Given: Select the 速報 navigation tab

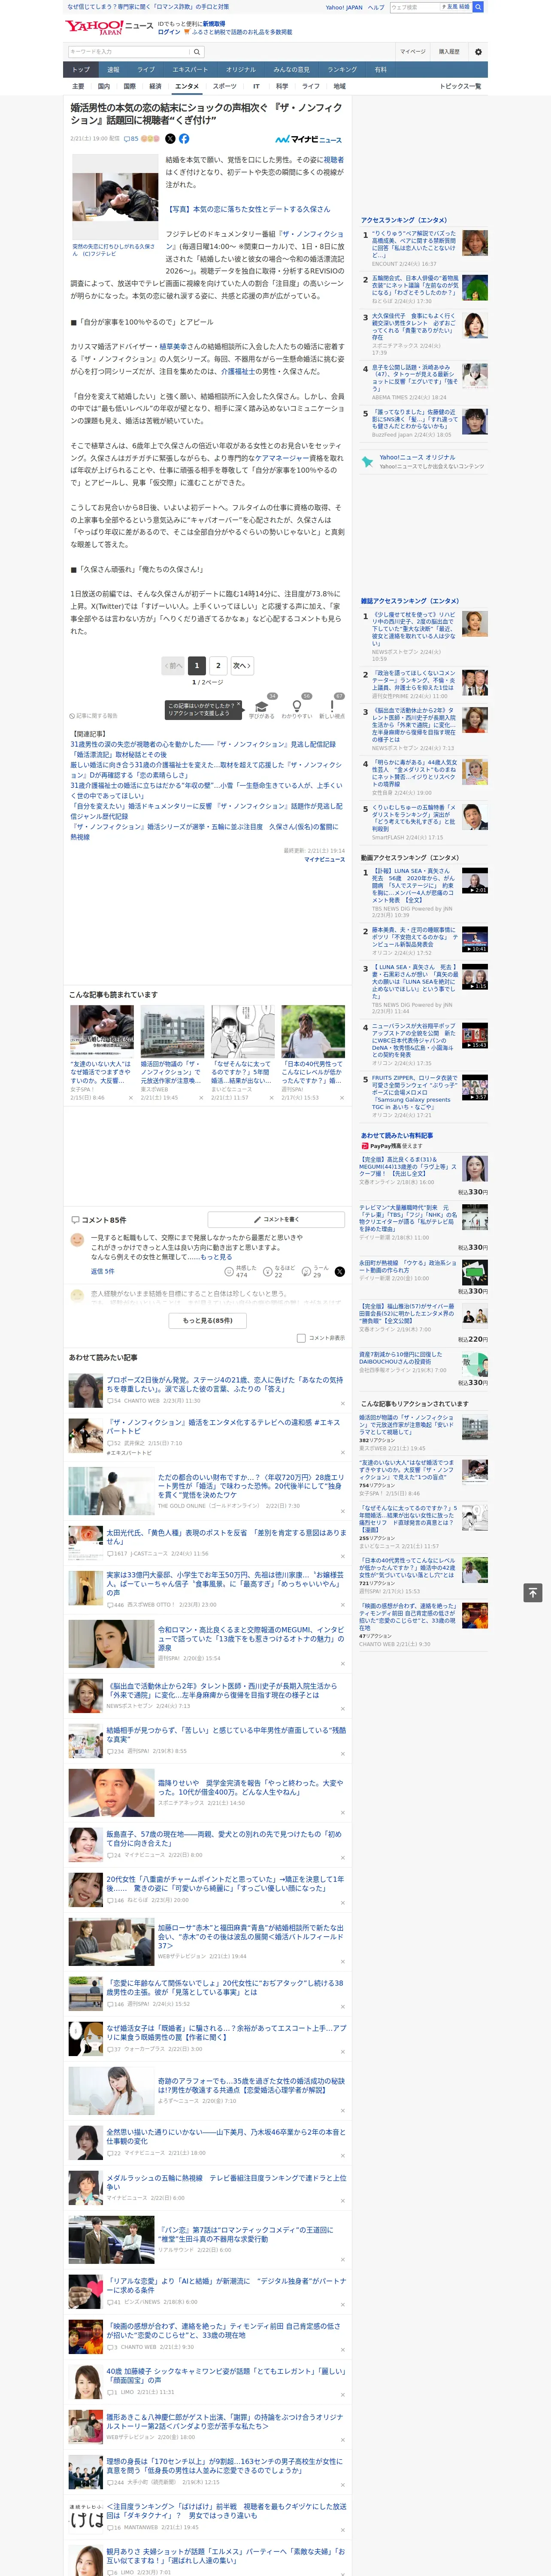Looking at the screenshot, I should pyautogui.click(x=113, y=70).
